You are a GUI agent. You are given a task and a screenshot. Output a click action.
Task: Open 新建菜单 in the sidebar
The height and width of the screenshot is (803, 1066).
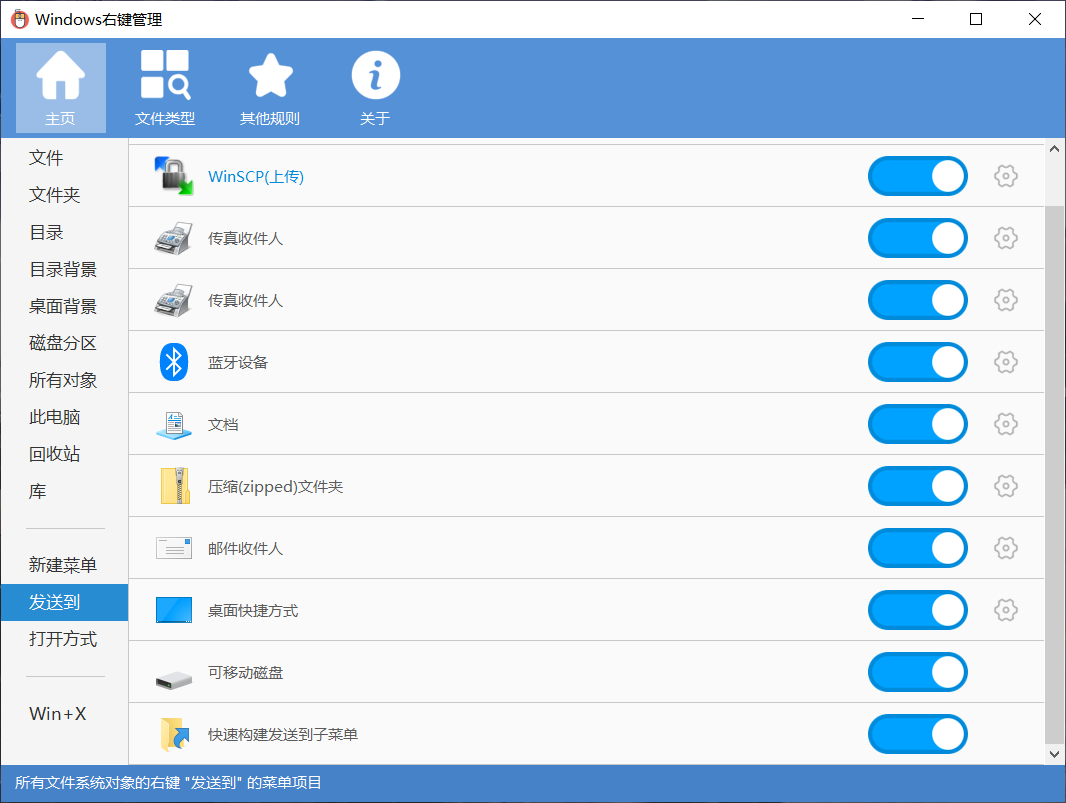pyautogui.click(x=65, y=565)
